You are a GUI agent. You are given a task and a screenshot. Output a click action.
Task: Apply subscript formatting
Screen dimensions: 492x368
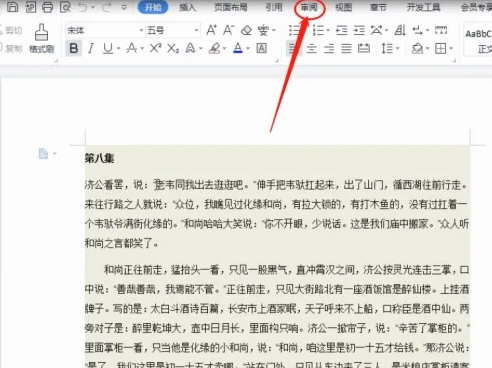click(x=173, y=49)
